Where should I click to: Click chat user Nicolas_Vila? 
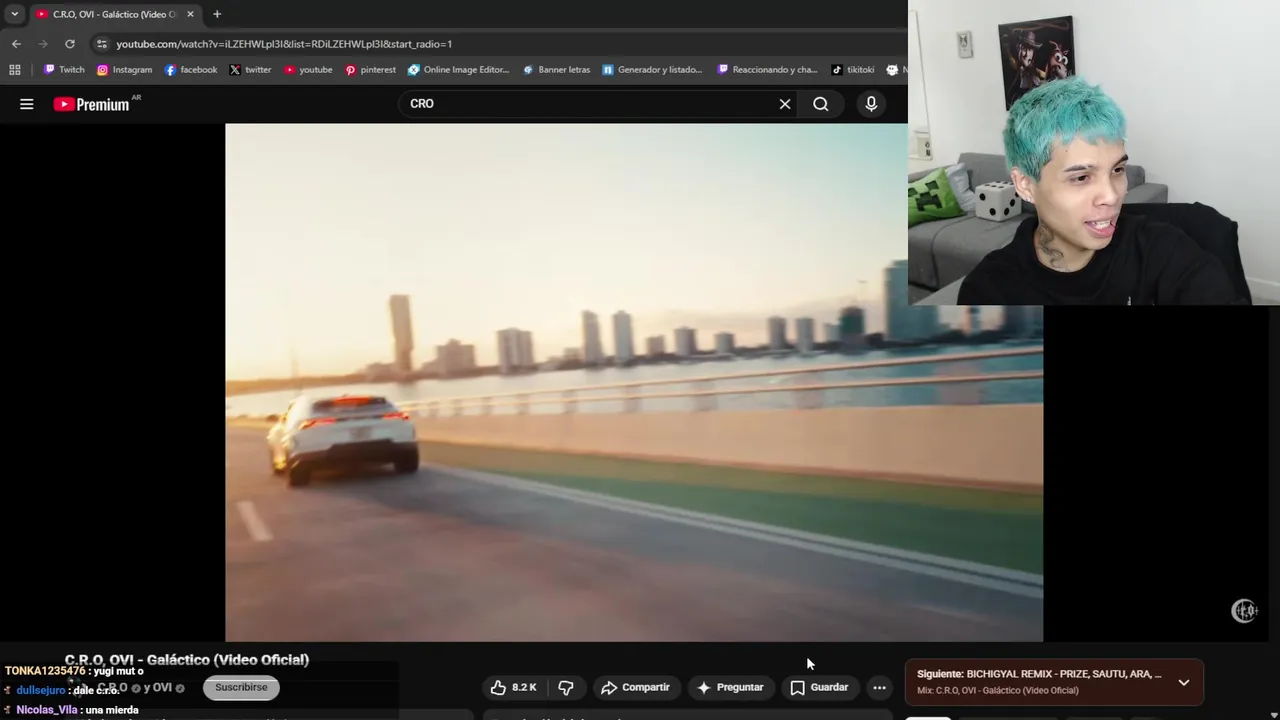tap(47, 710)
